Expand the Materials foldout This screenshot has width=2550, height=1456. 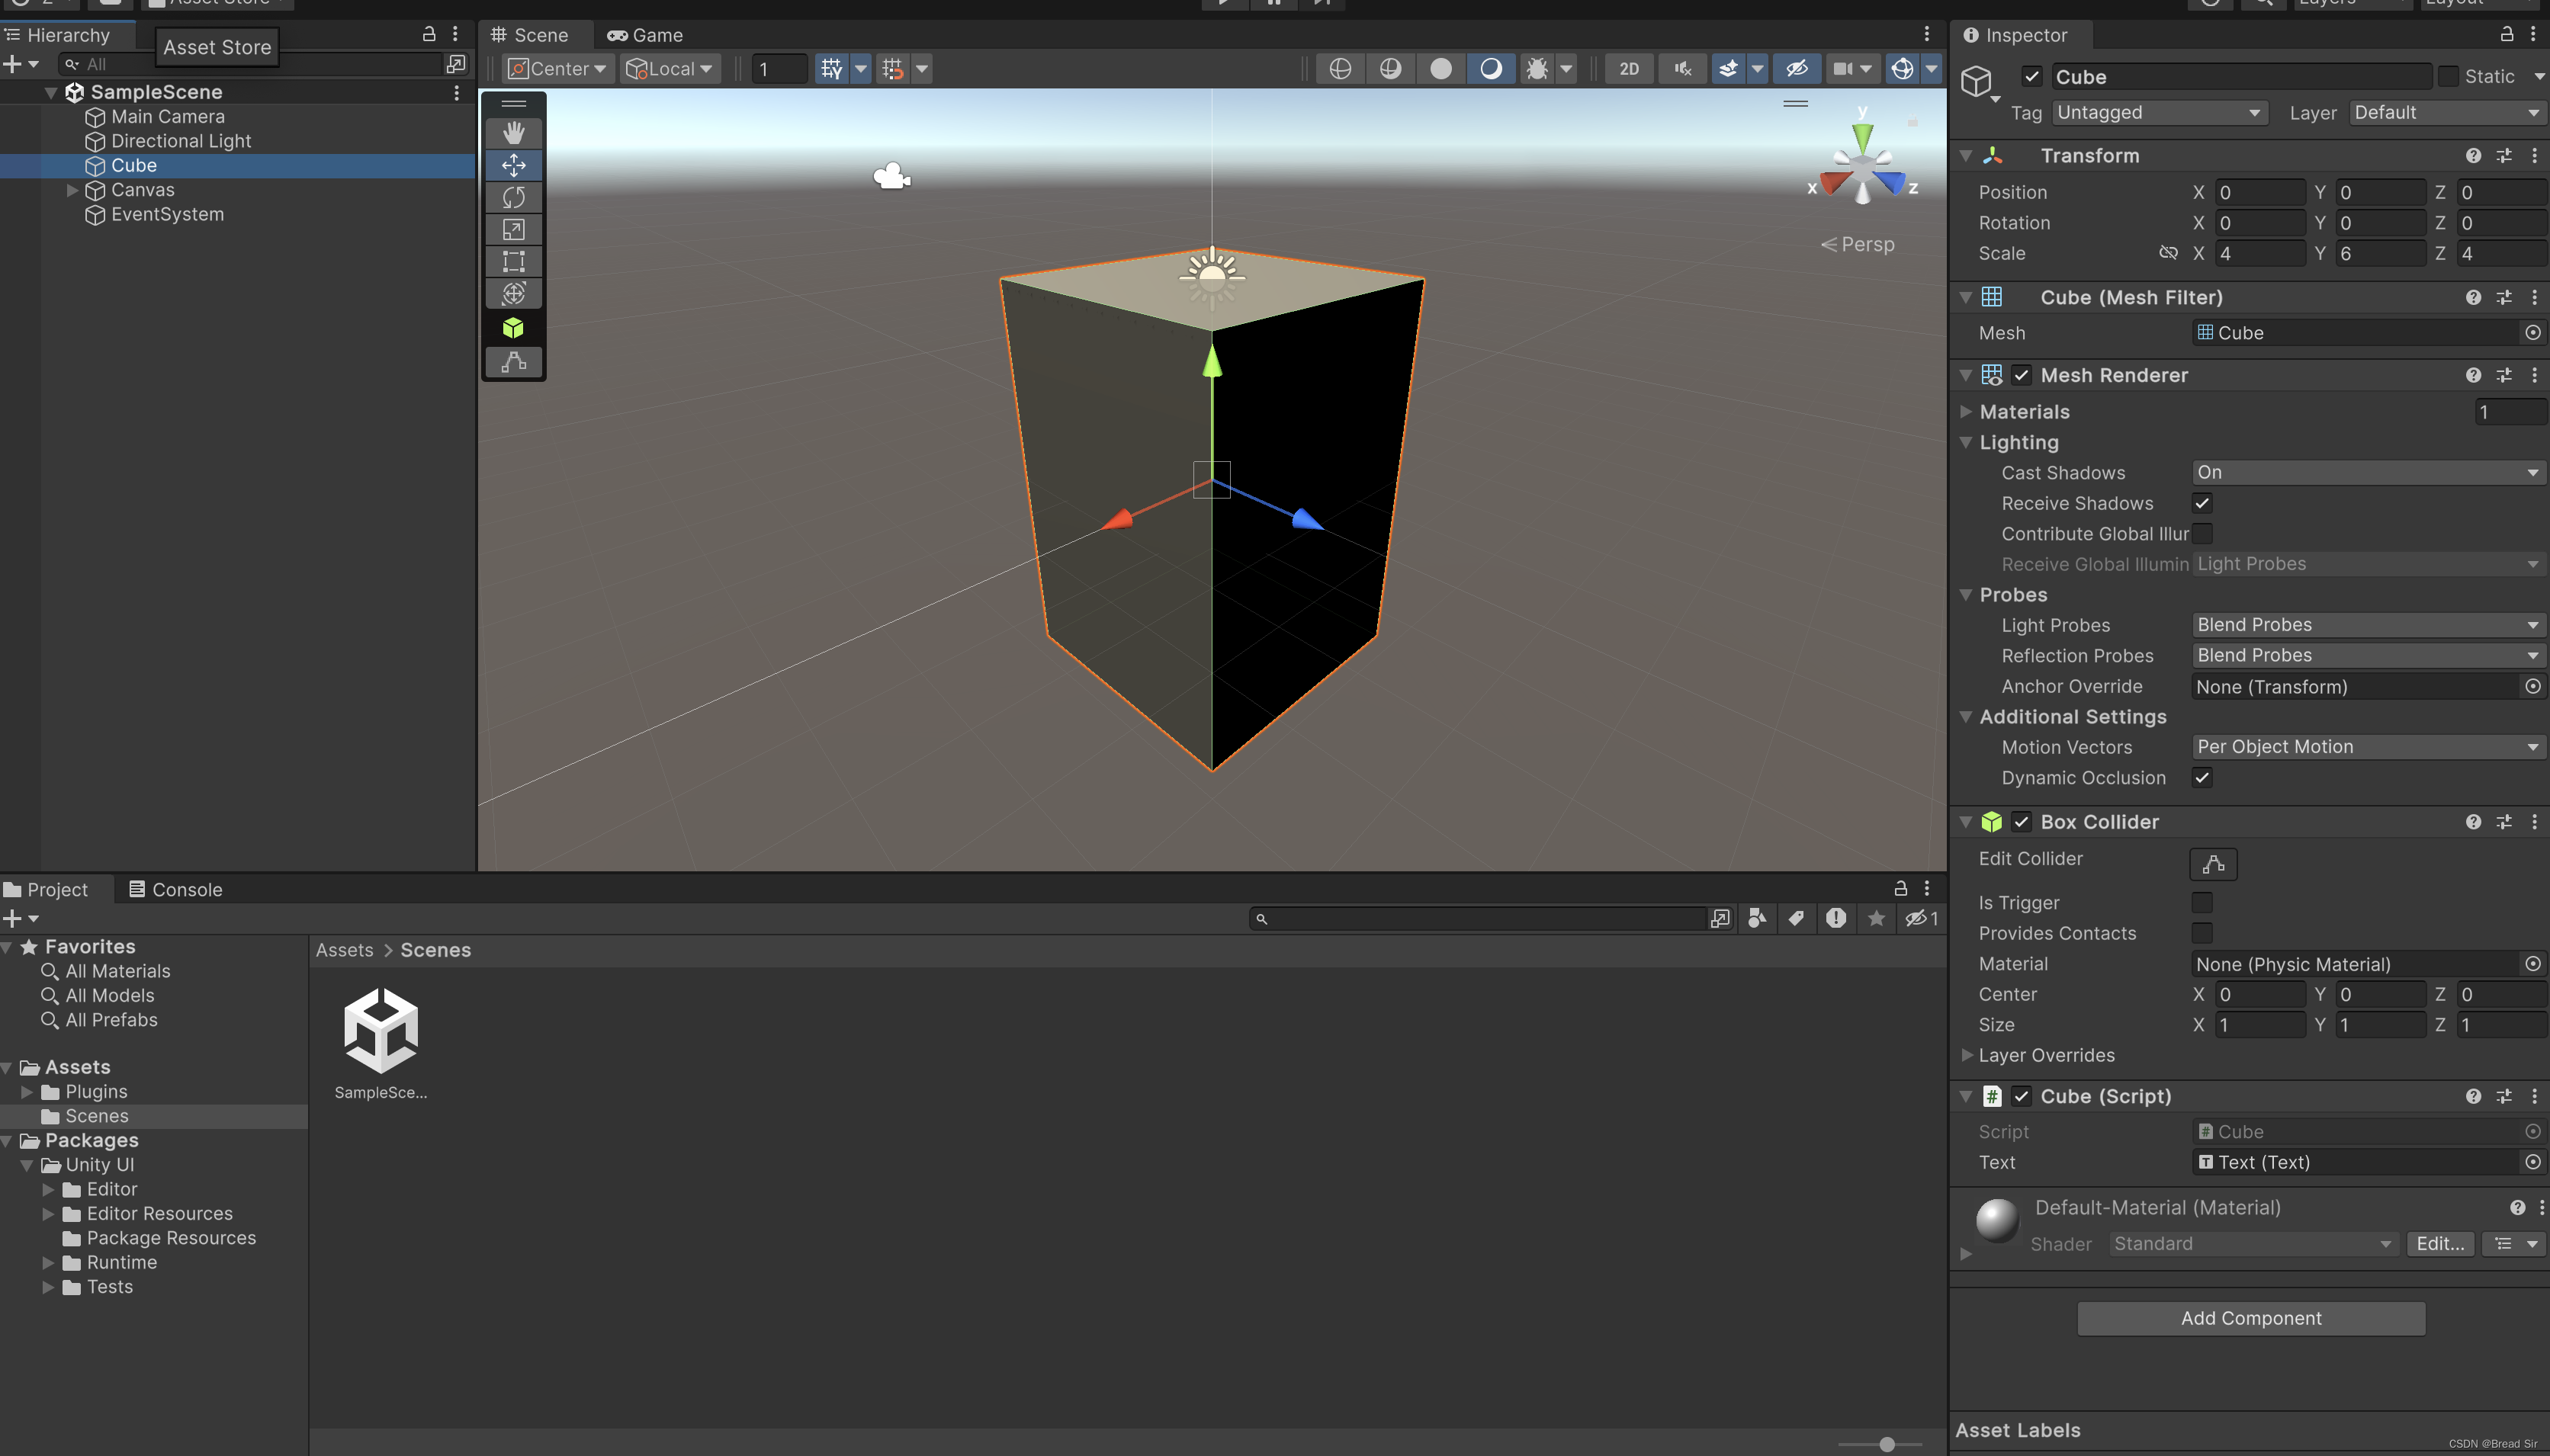point(1966,411)
